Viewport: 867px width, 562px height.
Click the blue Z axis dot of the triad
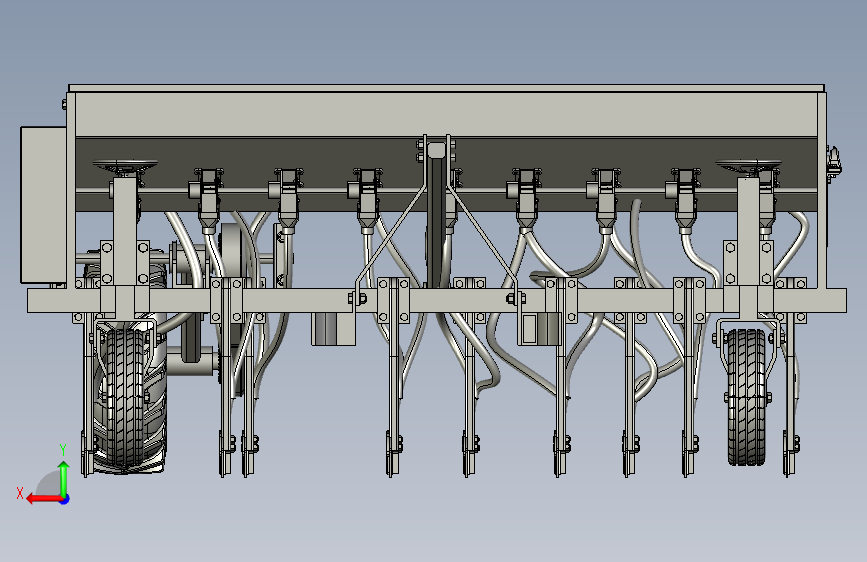coord(65,499)
